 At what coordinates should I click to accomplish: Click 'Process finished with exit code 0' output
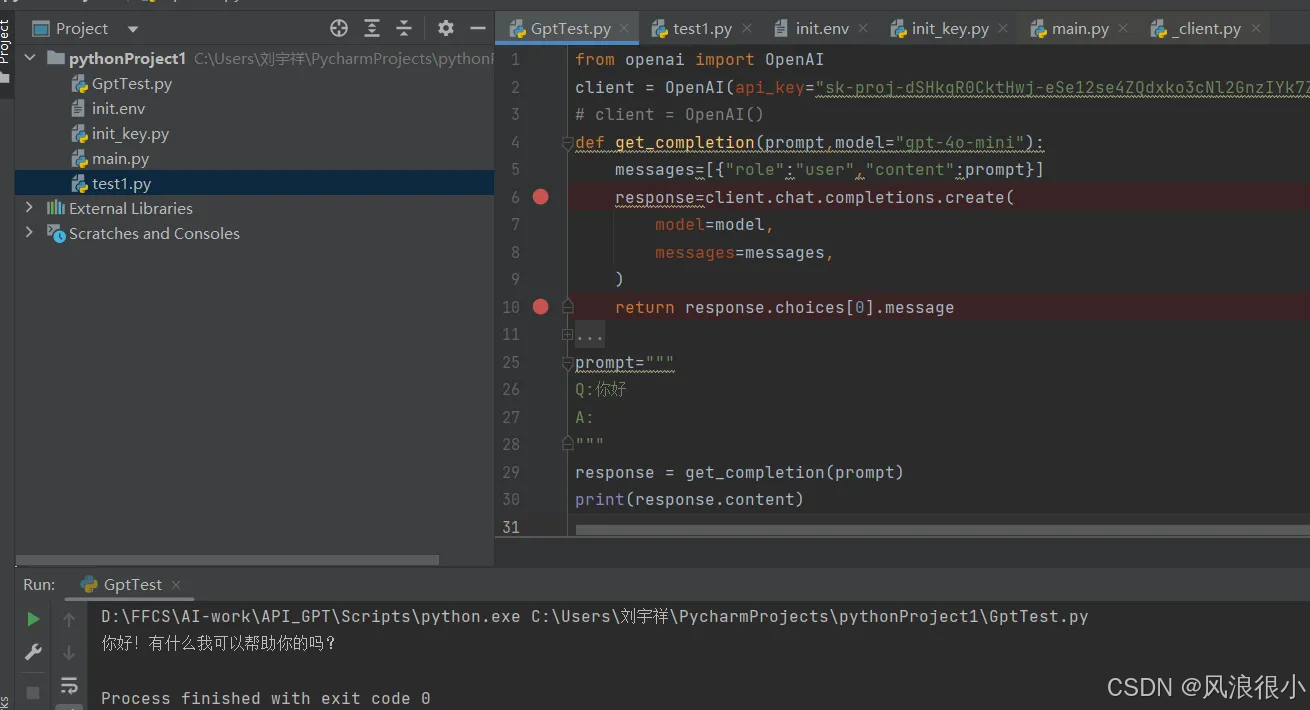(266, 698)
